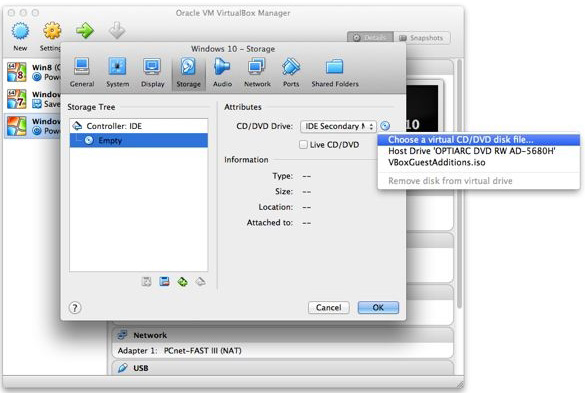Select Host Drive OPTIARC DVD RW entry

pyautogui.click(x=479, y=151)
